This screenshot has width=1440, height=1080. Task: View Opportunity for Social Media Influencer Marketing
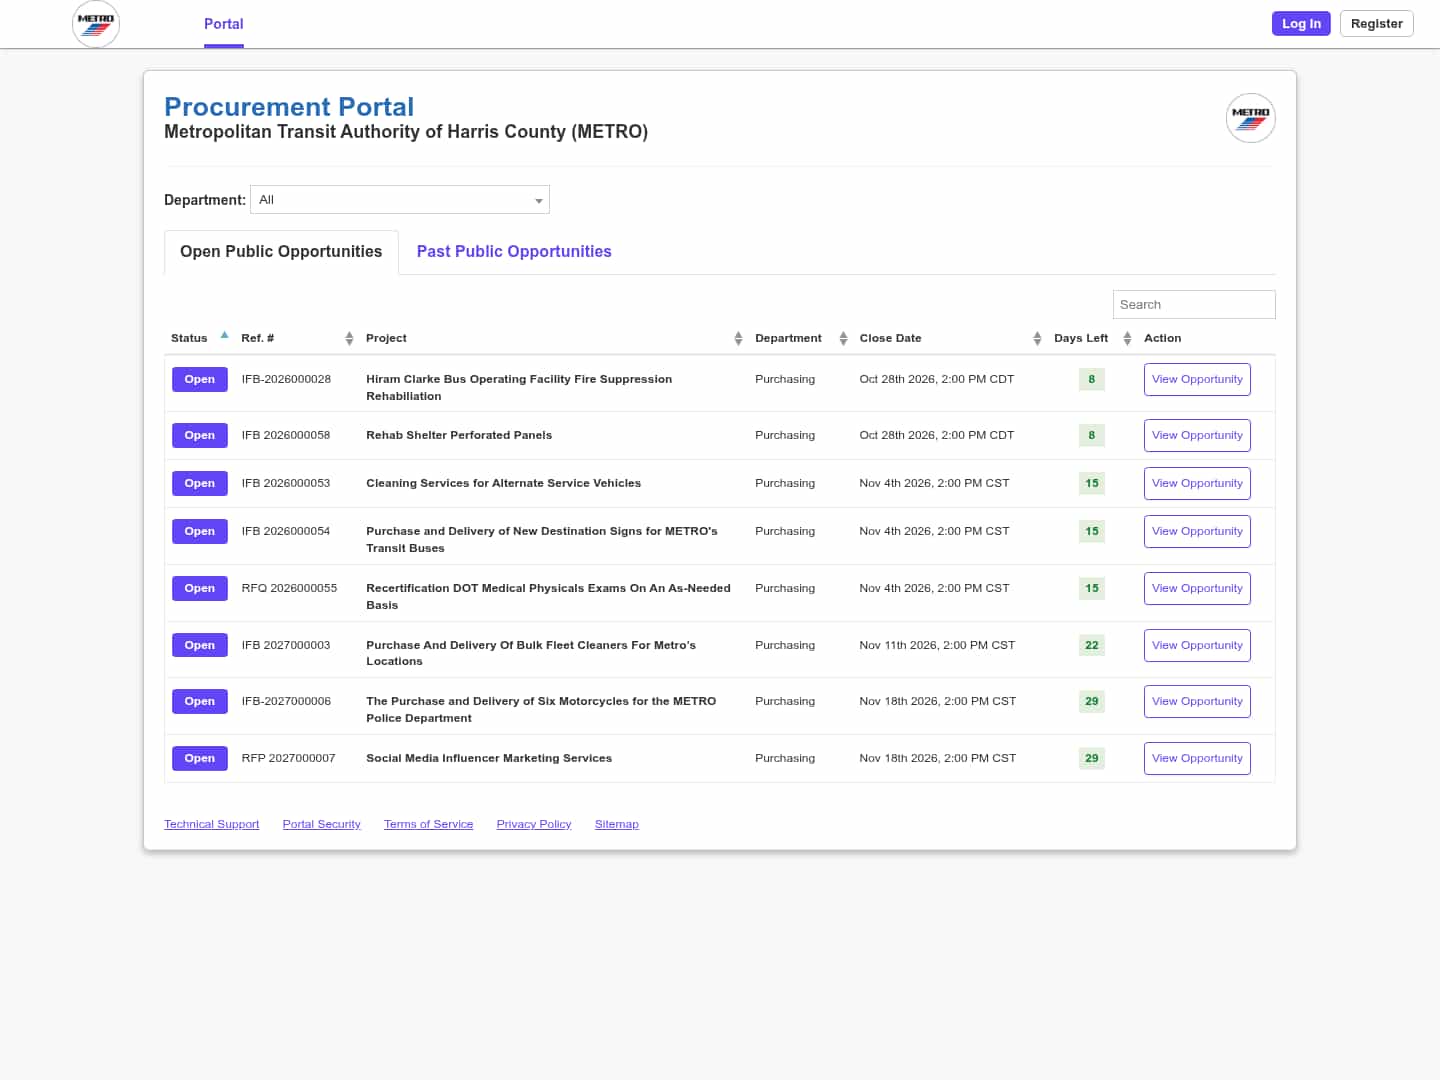(1197, 759)
